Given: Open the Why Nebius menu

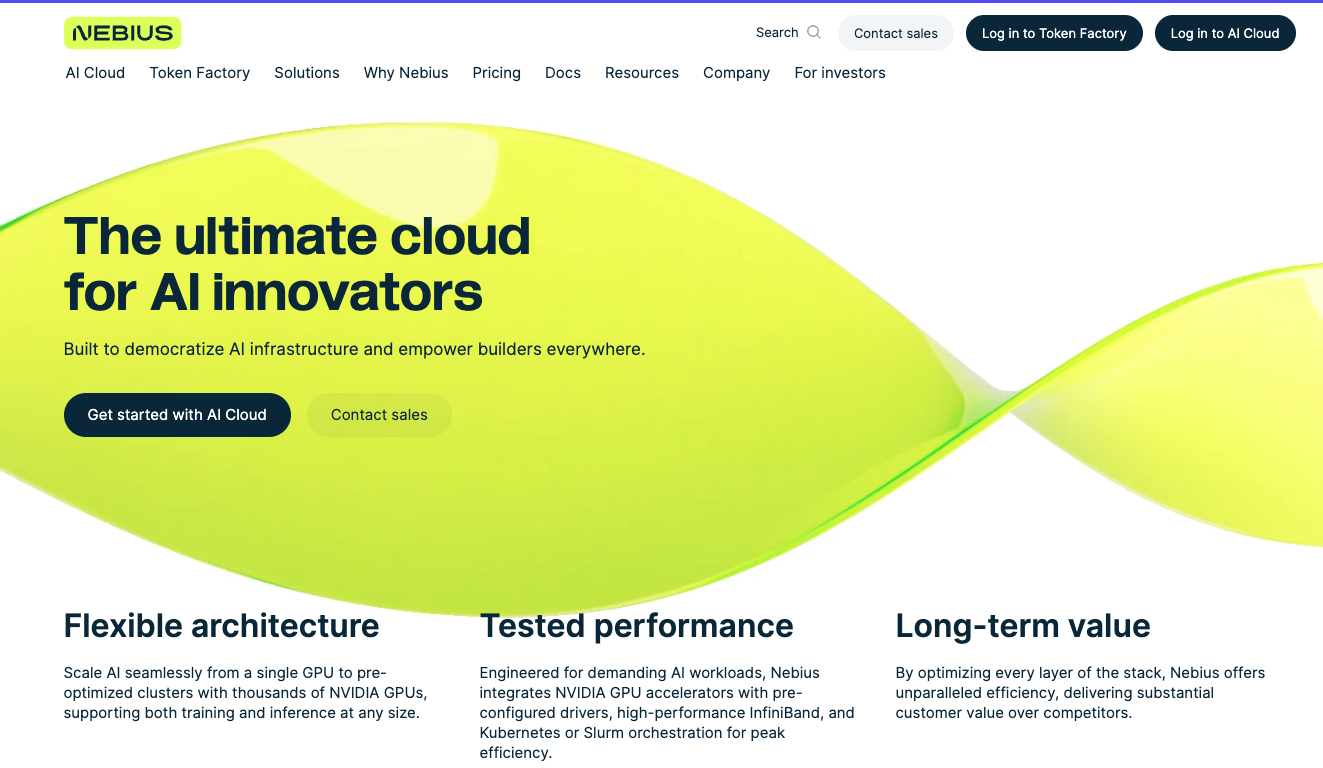Looking at the screenshot, I should [x=406, y=73].
